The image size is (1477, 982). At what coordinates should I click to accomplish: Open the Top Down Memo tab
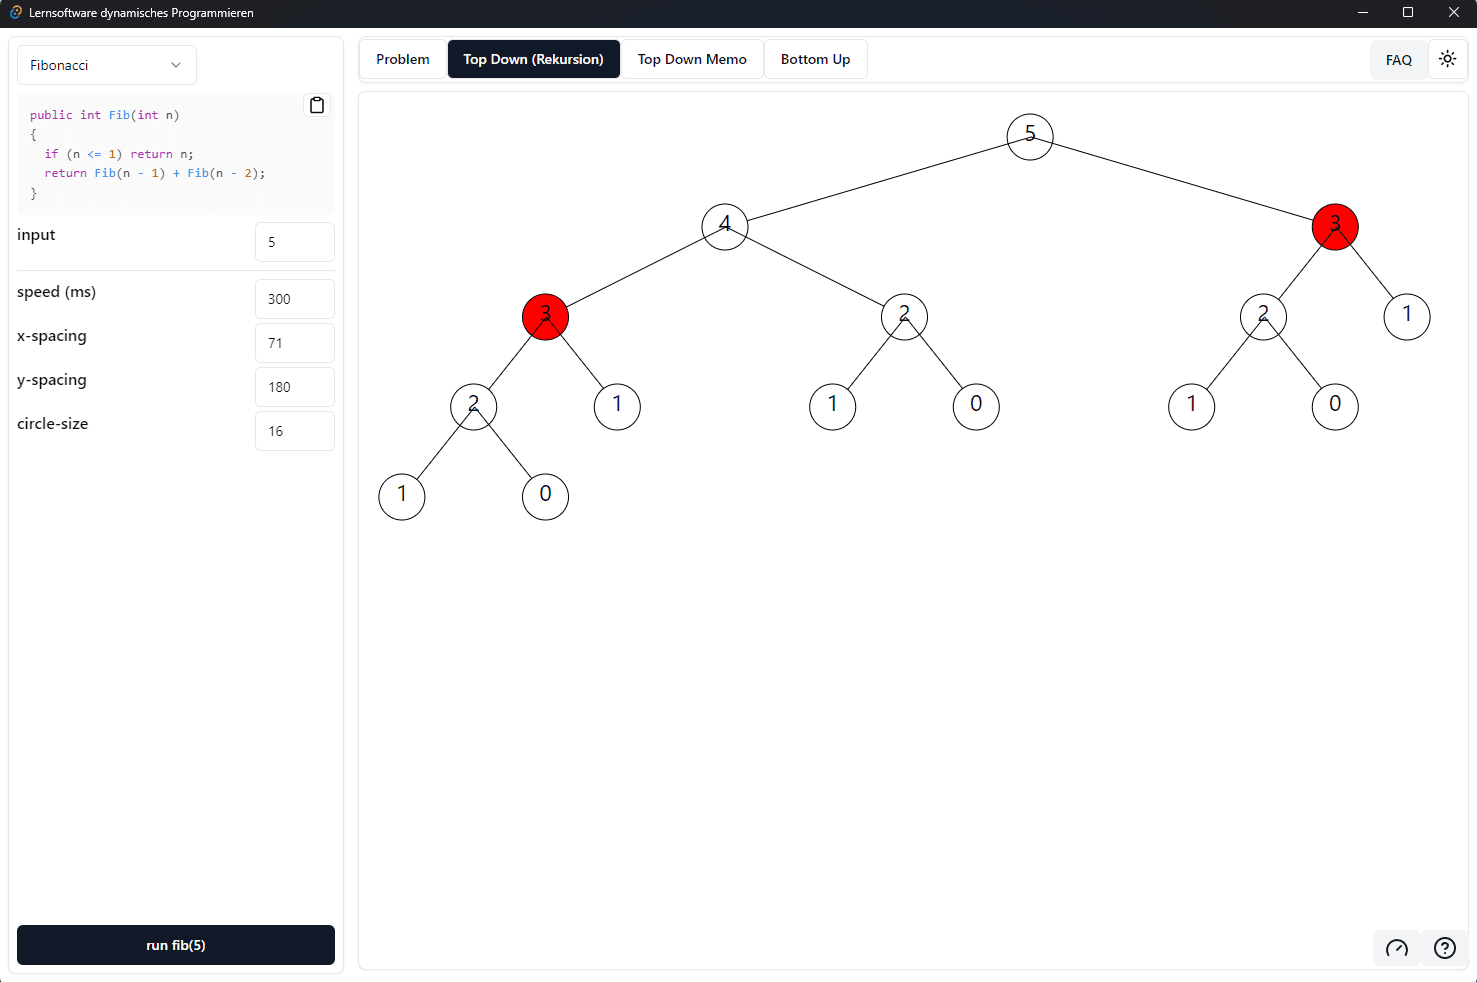[x=692, y=58]
